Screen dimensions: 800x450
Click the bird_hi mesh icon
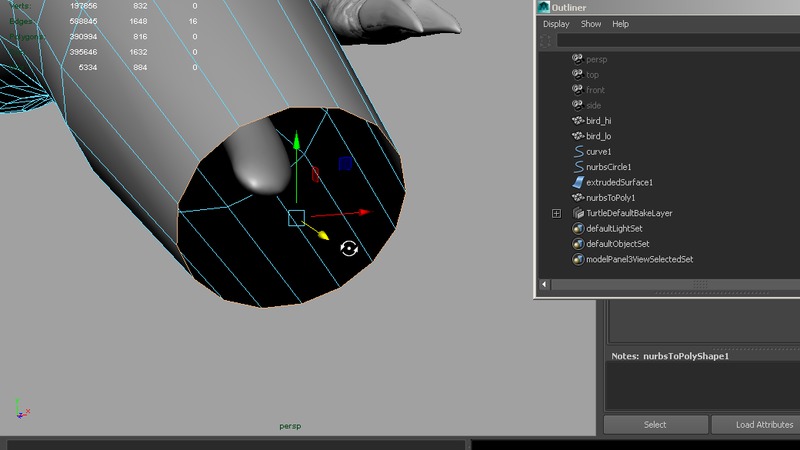[578, 121]
